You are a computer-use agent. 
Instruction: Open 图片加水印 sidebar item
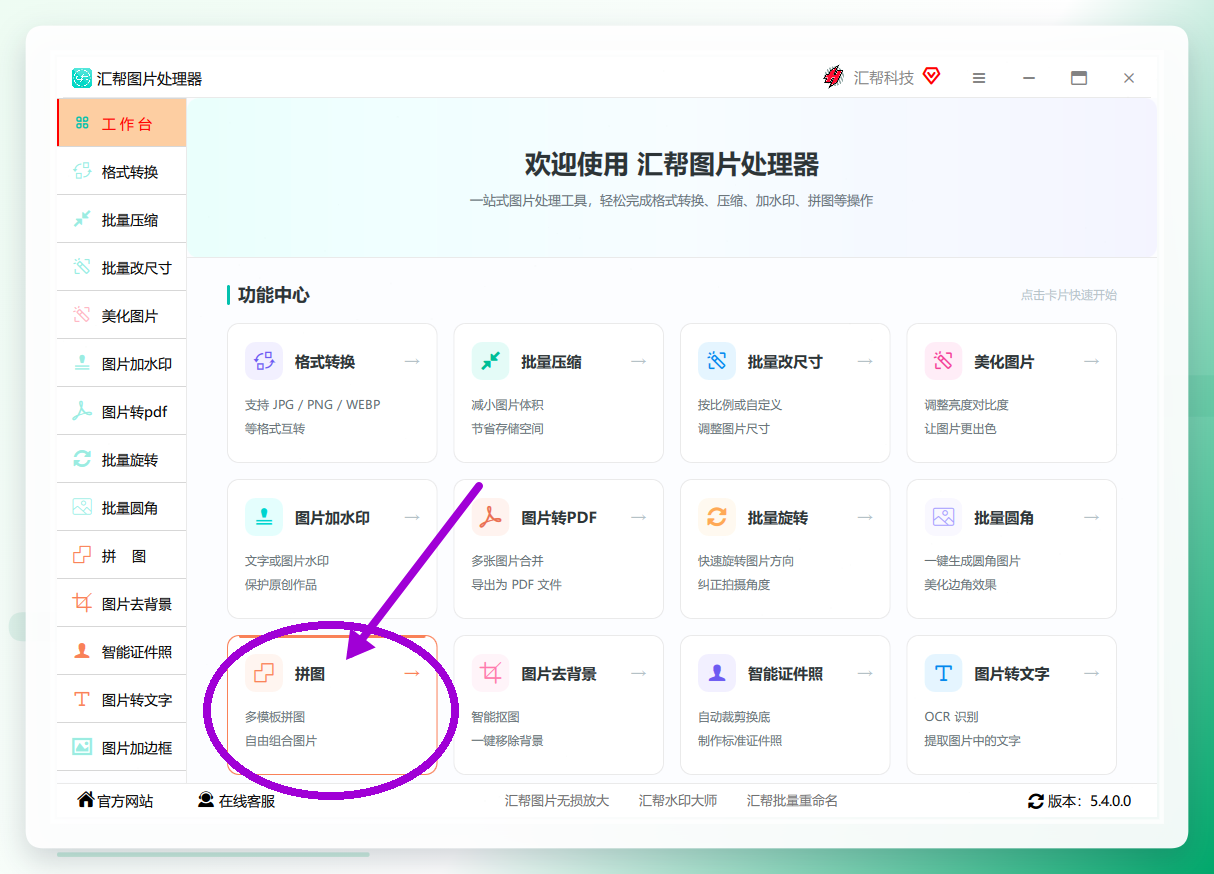[x=122, y=363]
